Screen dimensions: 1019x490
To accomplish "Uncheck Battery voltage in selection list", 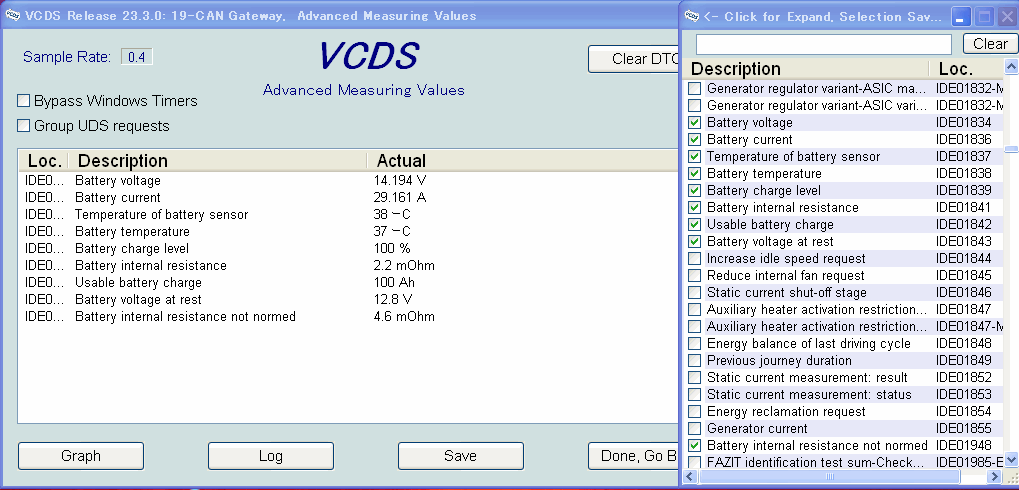I will [x=695, y=123].
